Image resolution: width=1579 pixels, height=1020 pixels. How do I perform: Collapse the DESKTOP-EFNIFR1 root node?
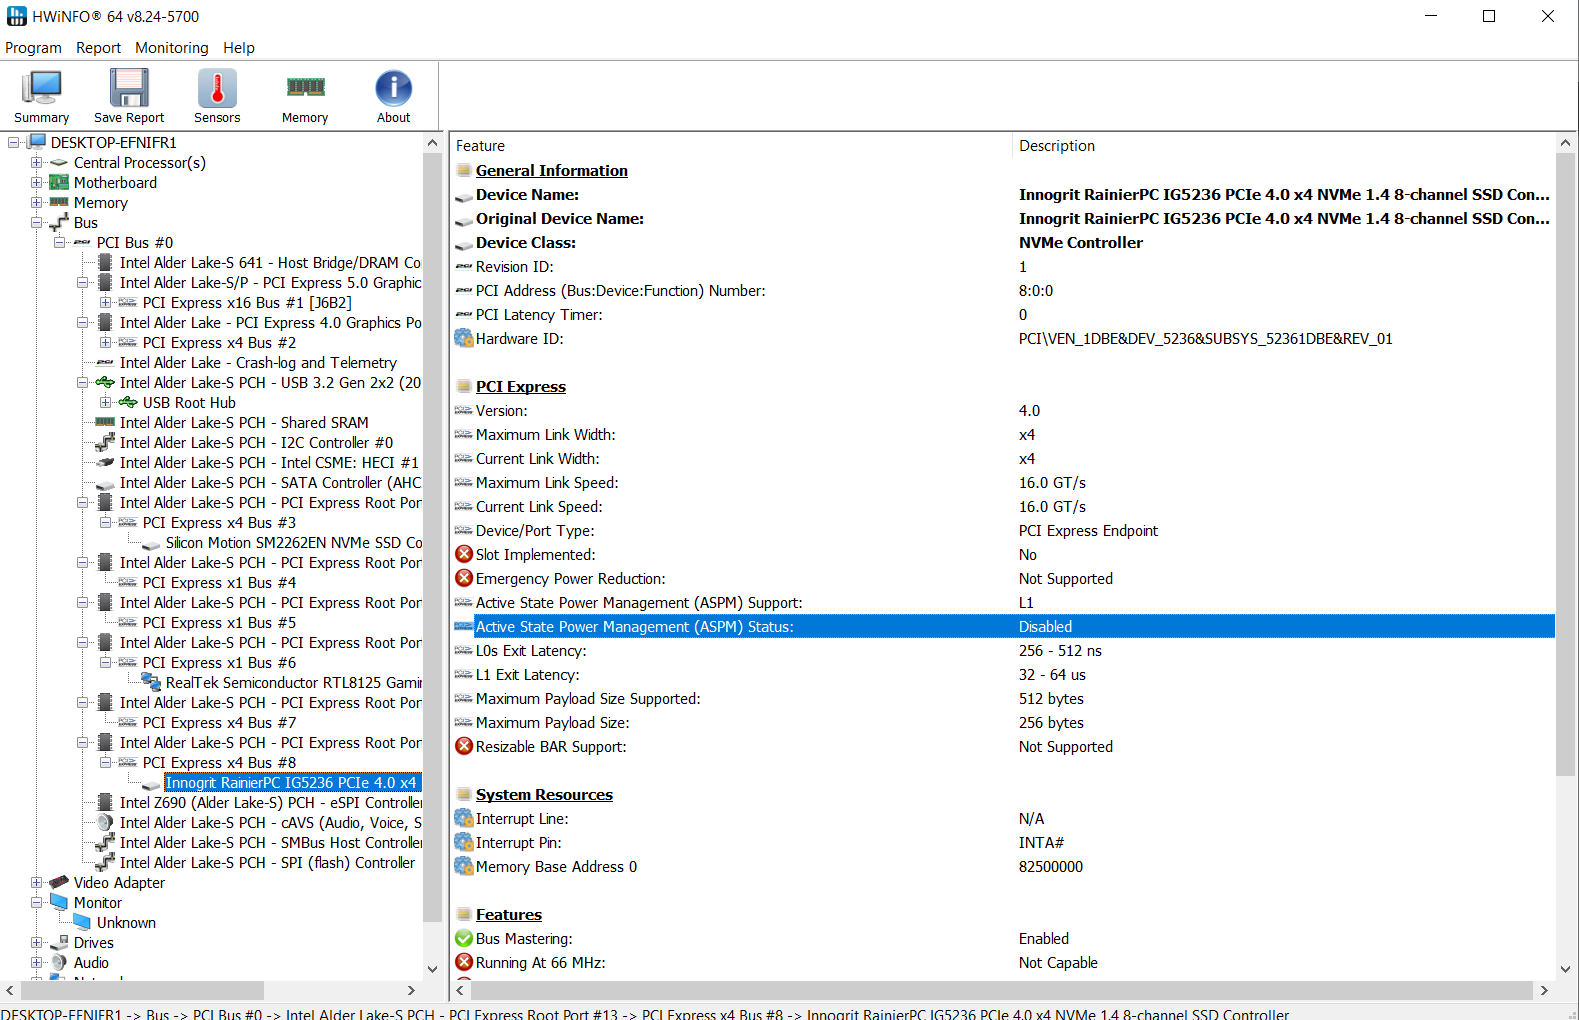[14, 142]
